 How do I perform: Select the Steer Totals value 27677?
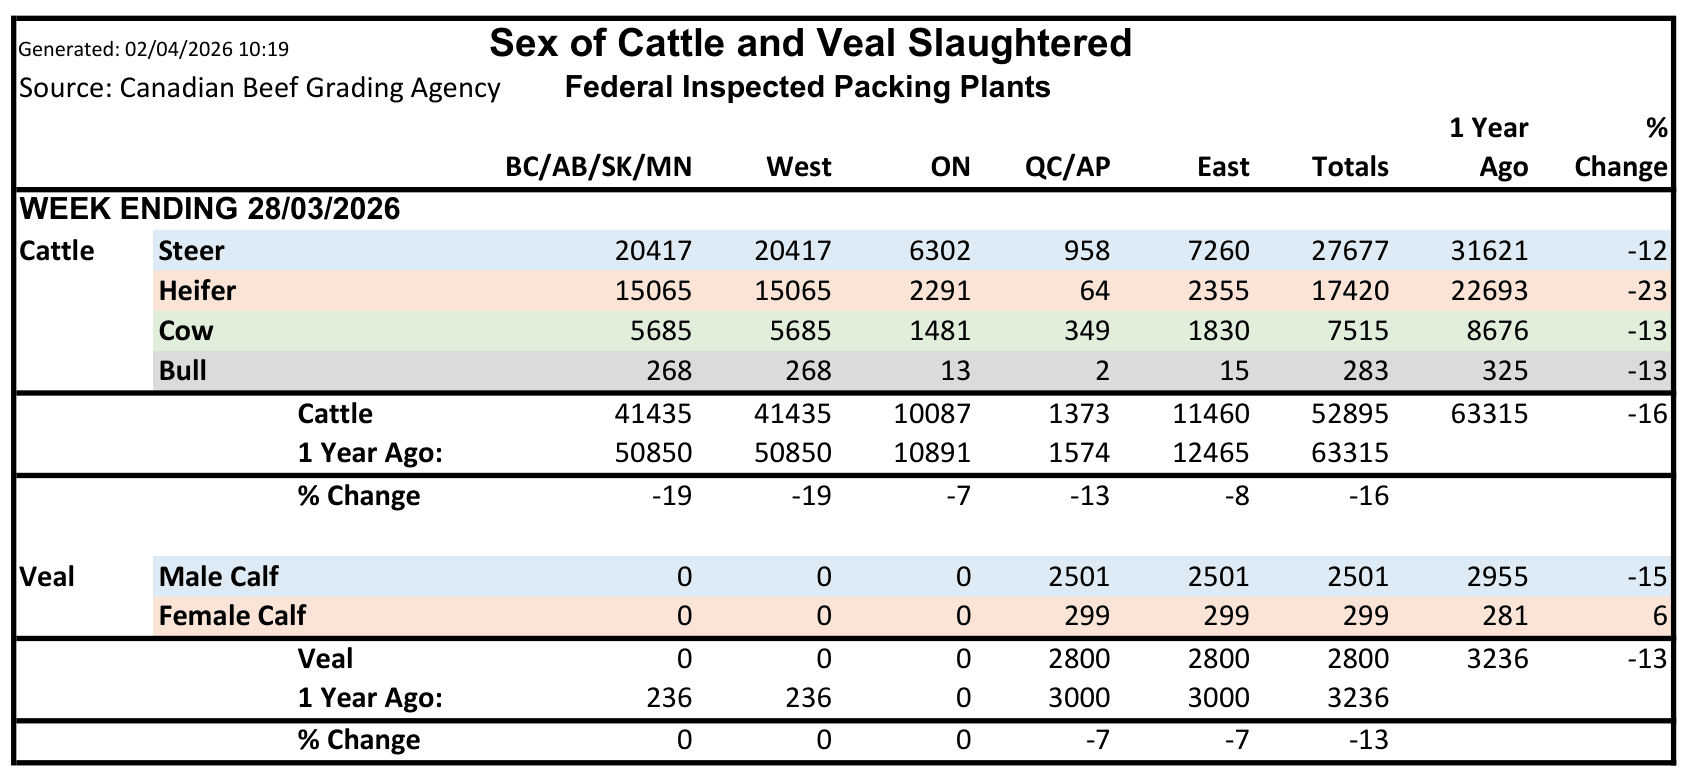(1349, 251)
